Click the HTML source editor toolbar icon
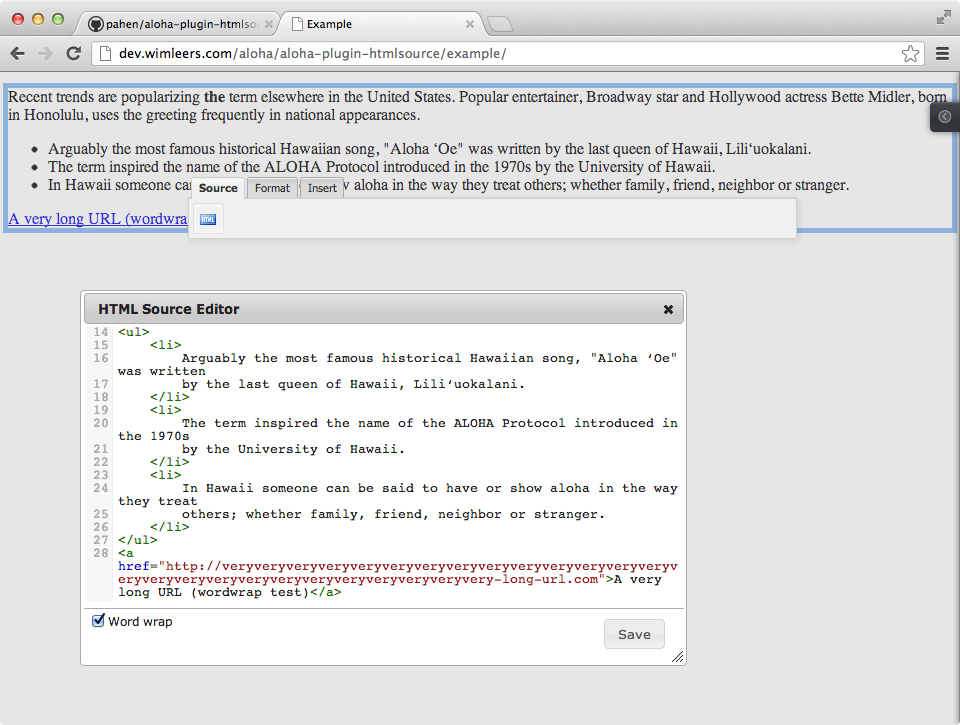Screen dimensions: 960x725 coord(208,220)
